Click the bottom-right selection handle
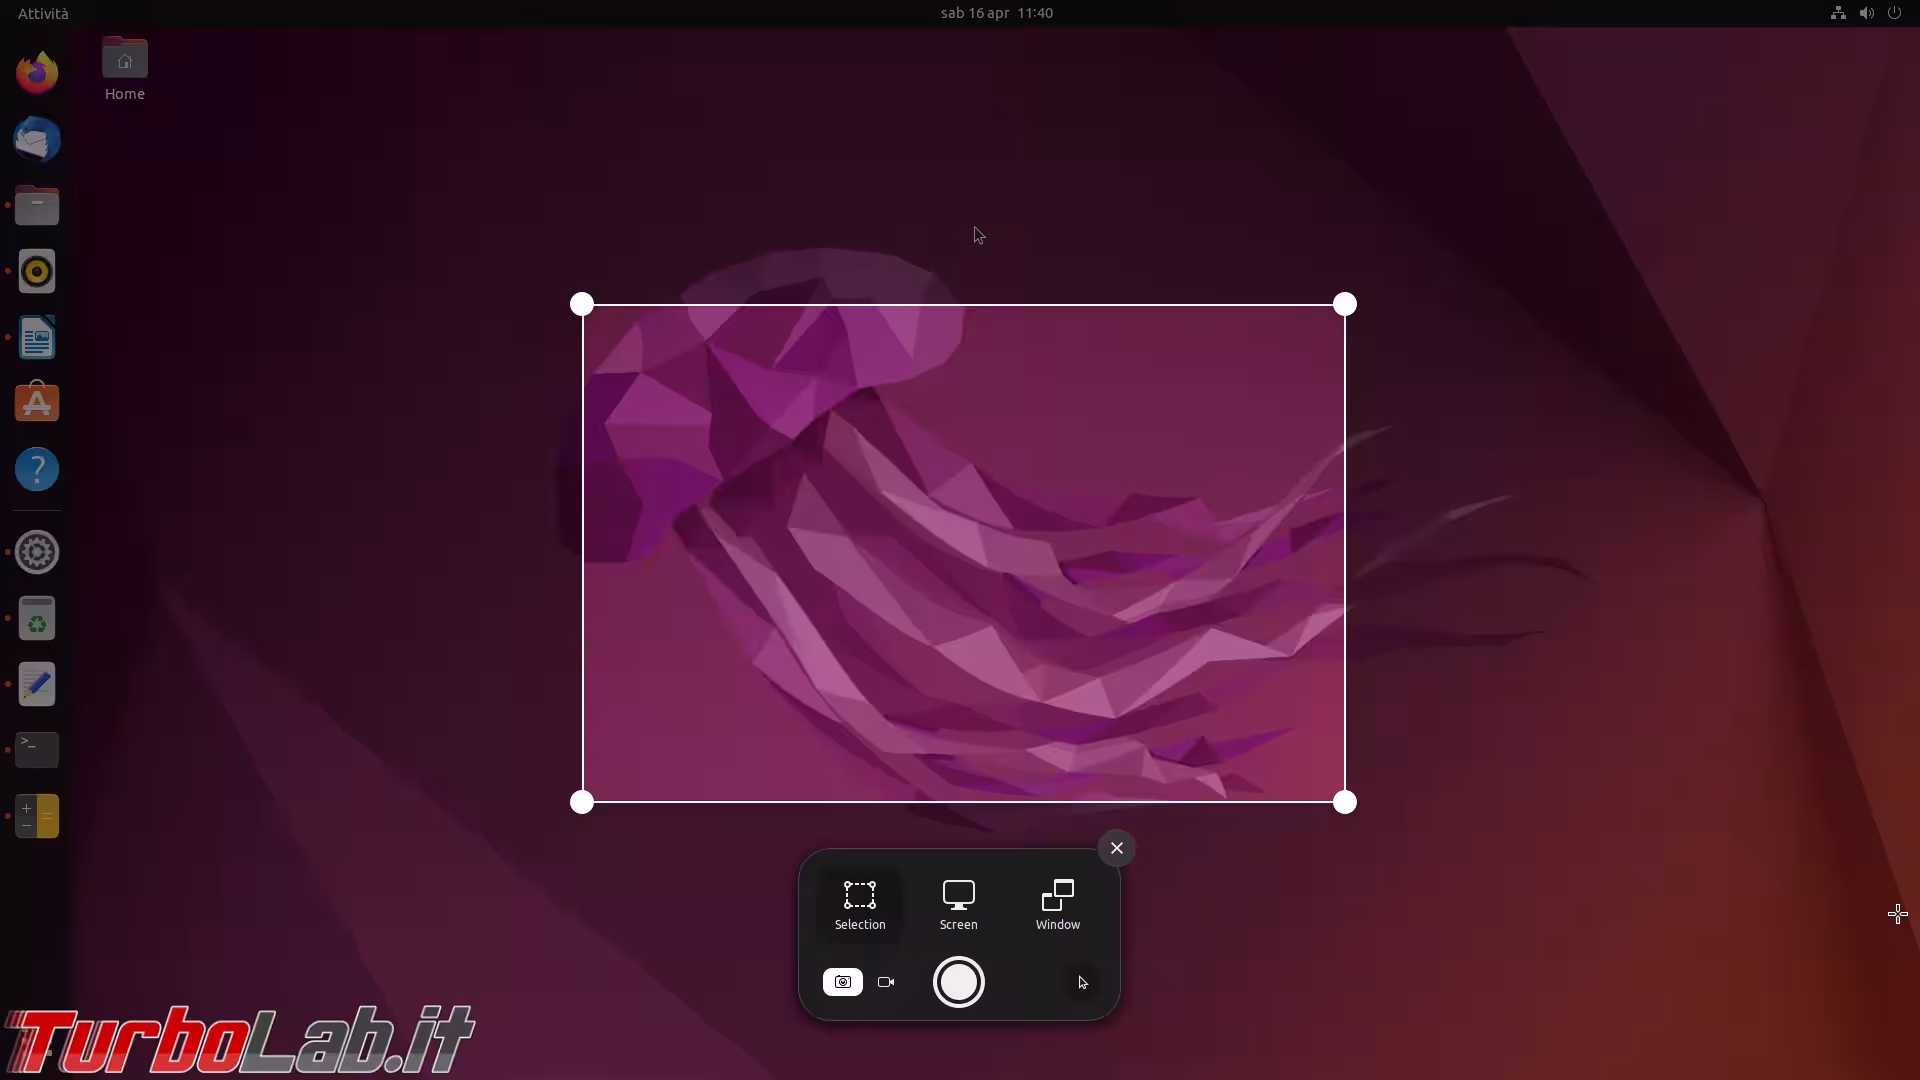 pos(1345,802)
